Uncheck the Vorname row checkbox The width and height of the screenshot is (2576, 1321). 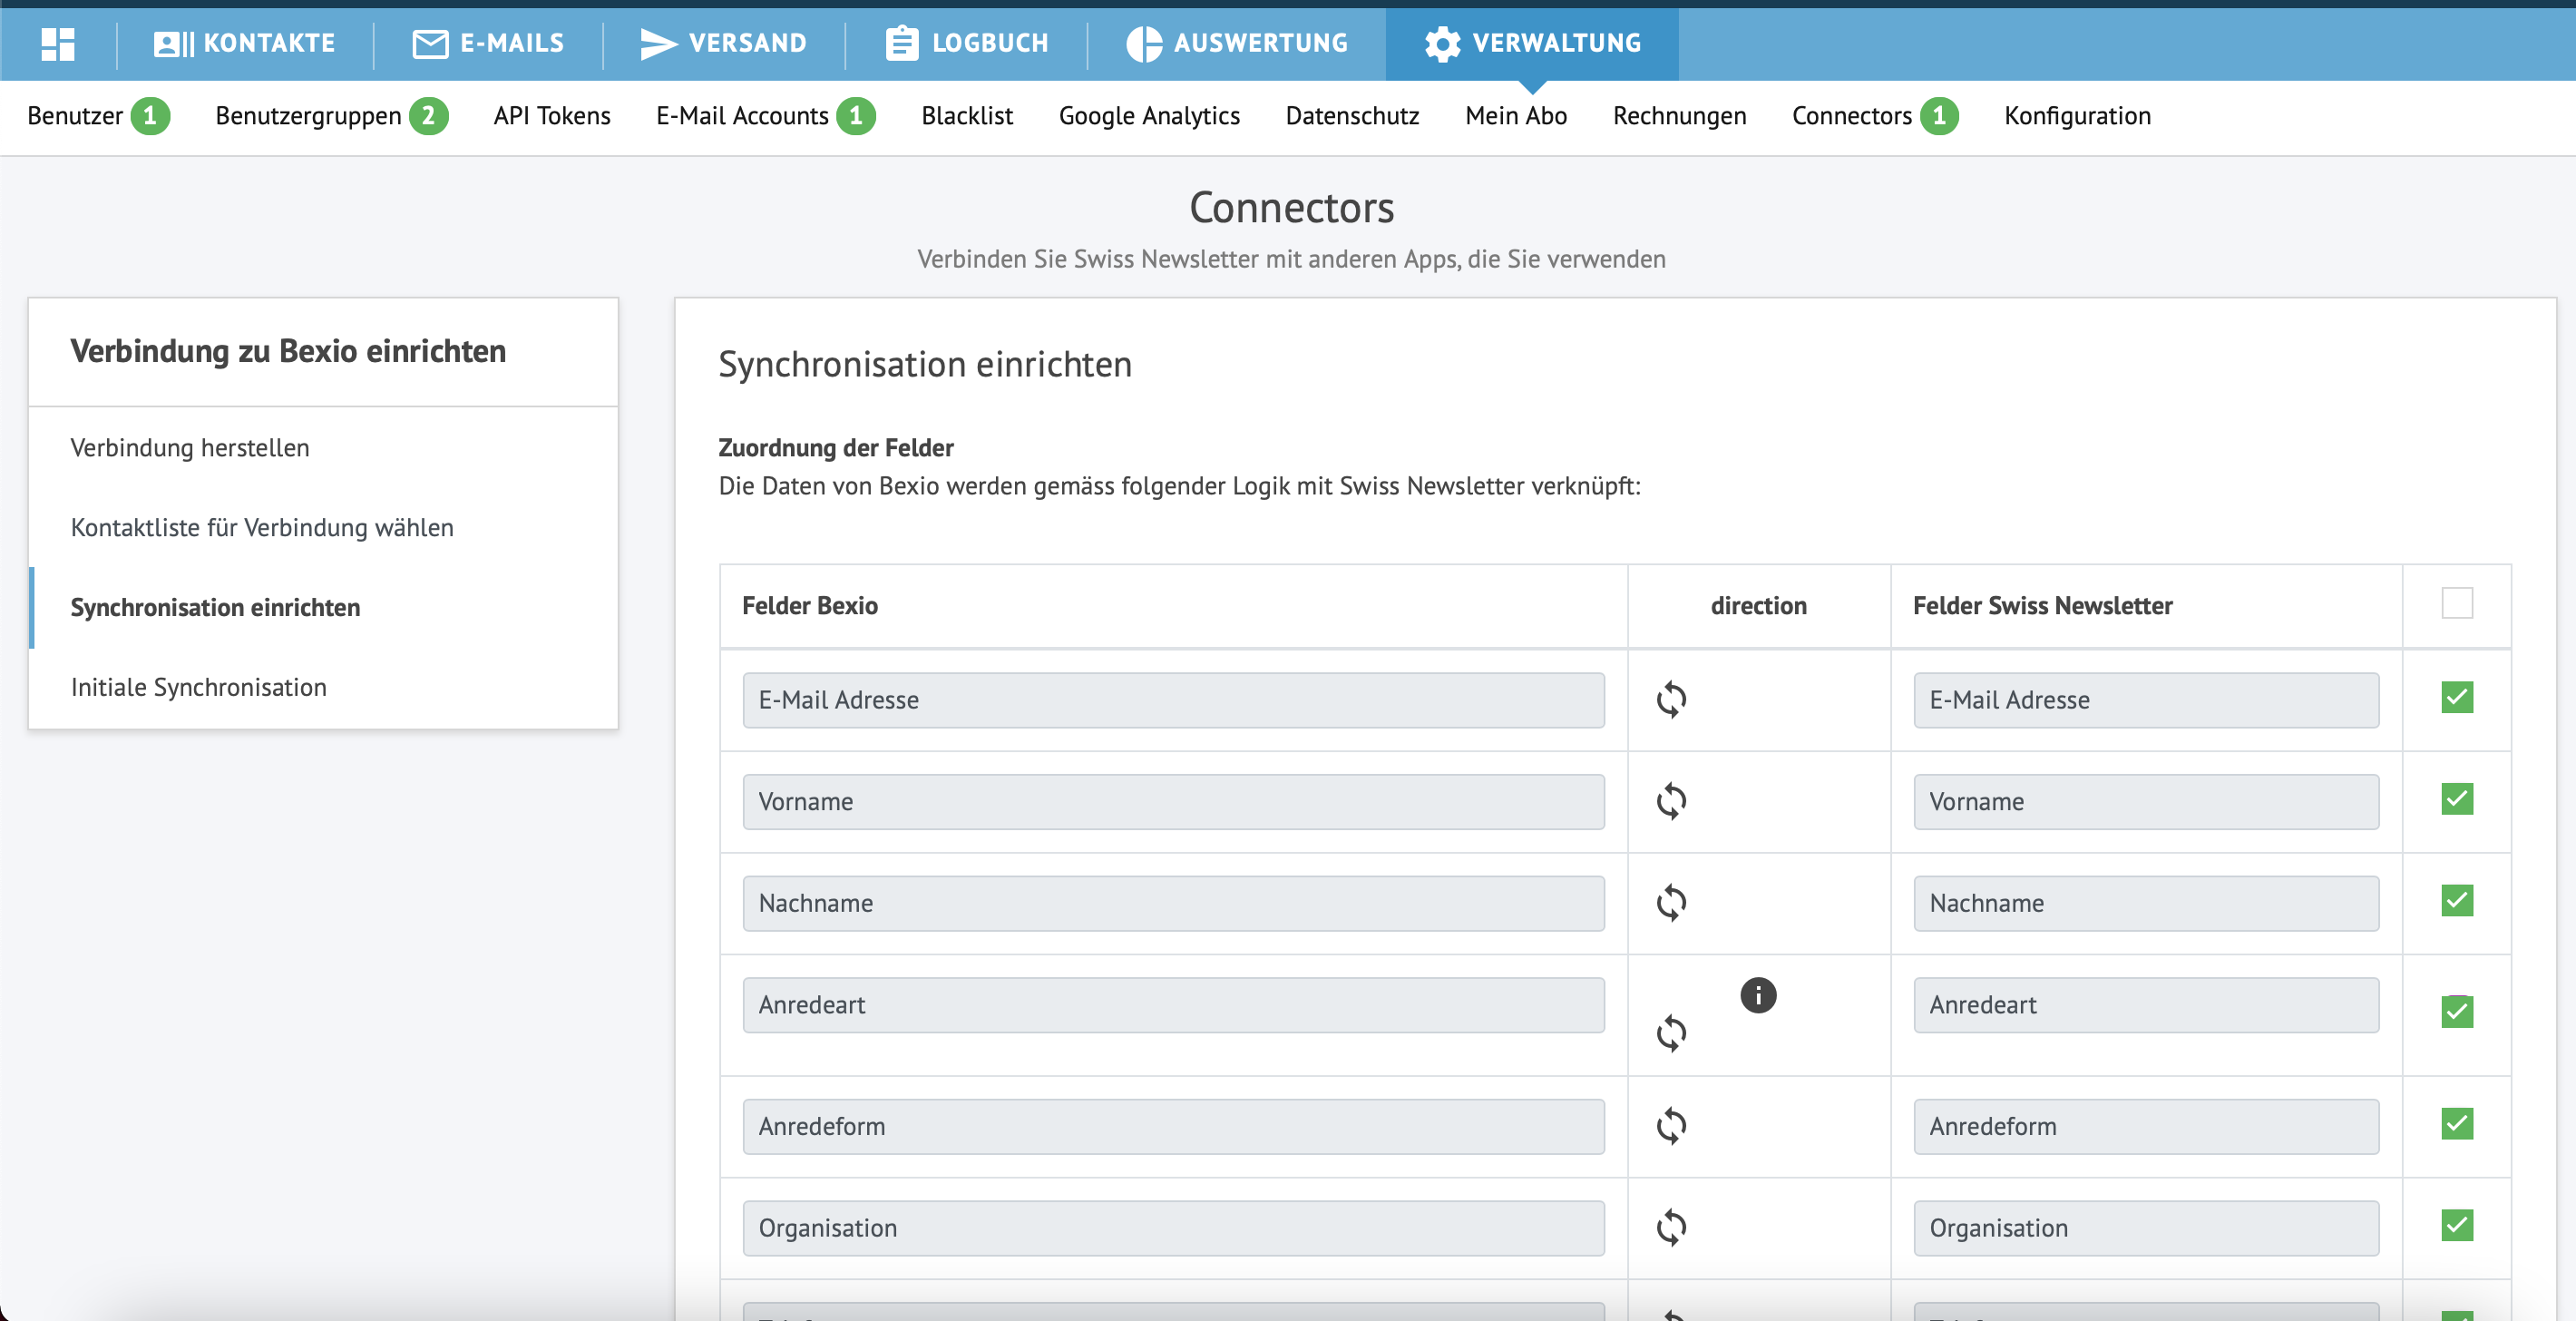pos(2457,799)
